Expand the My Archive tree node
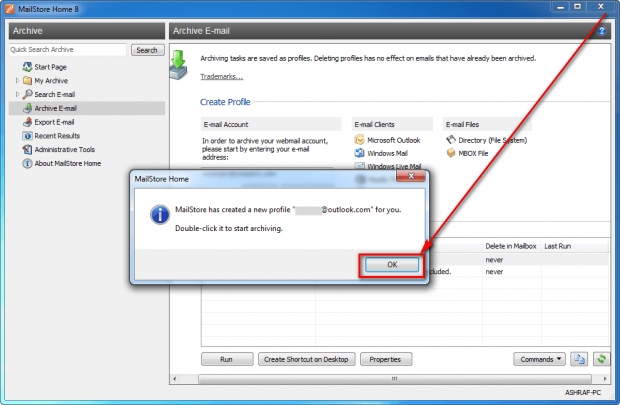The height and width of the screenshot is (405, 620). pos(17,81)
